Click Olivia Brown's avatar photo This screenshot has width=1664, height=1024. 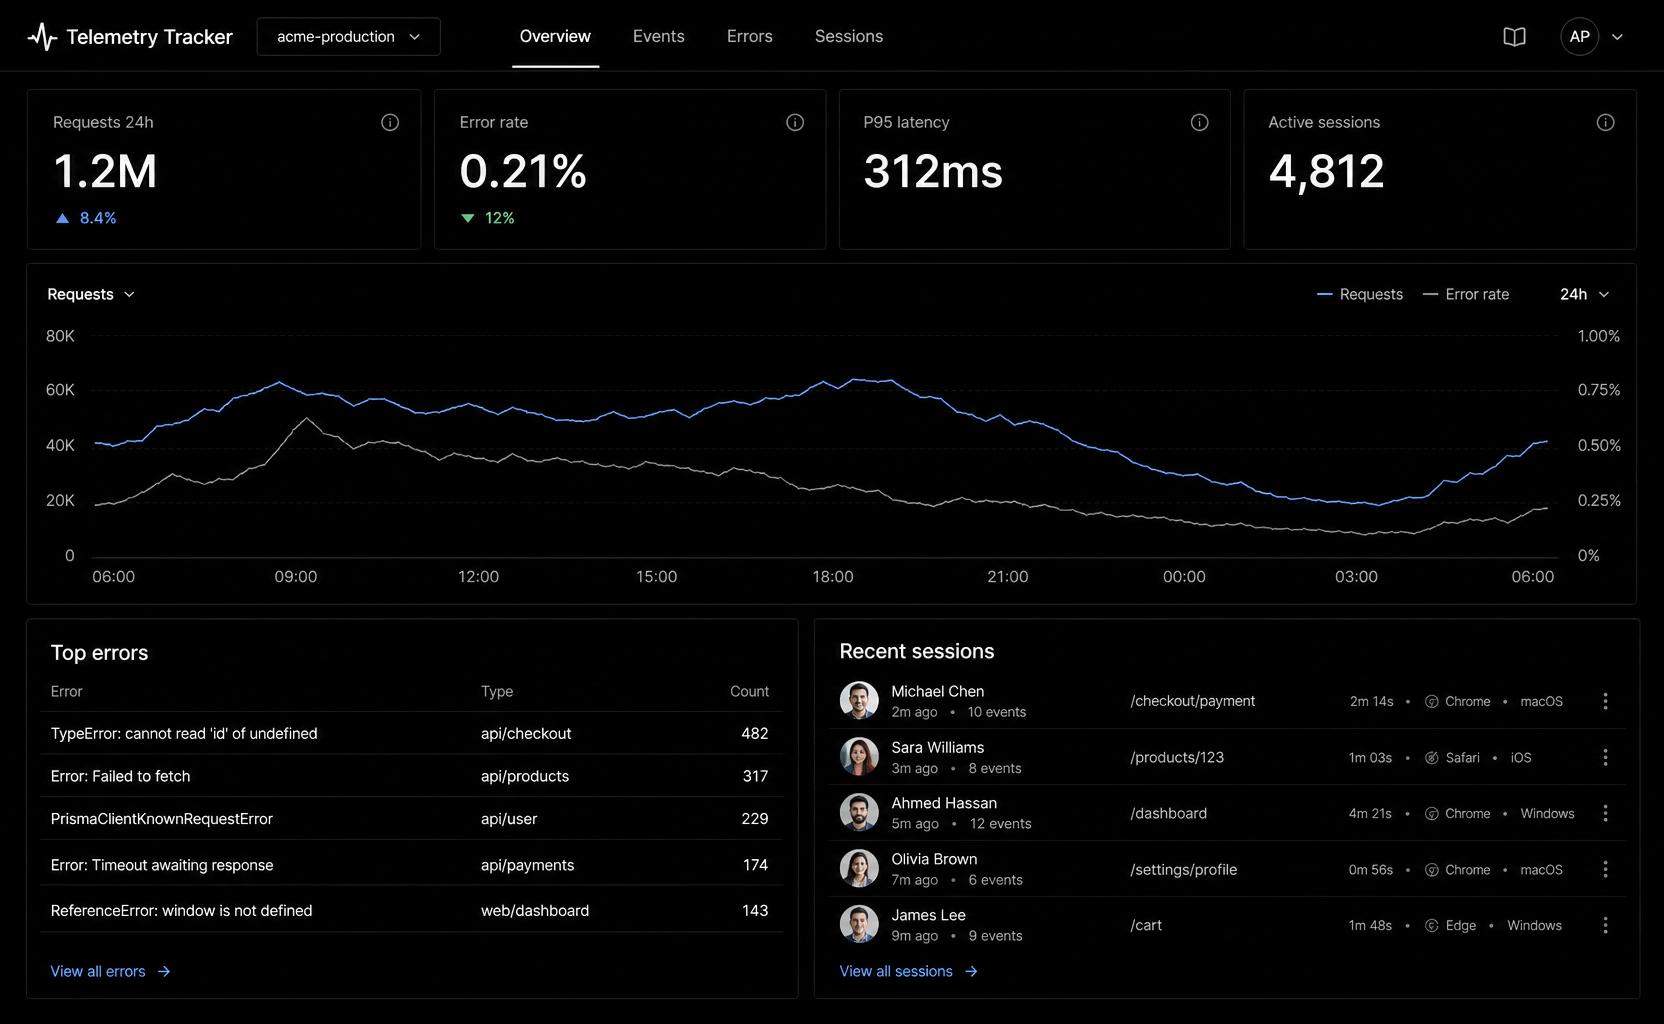859,869
